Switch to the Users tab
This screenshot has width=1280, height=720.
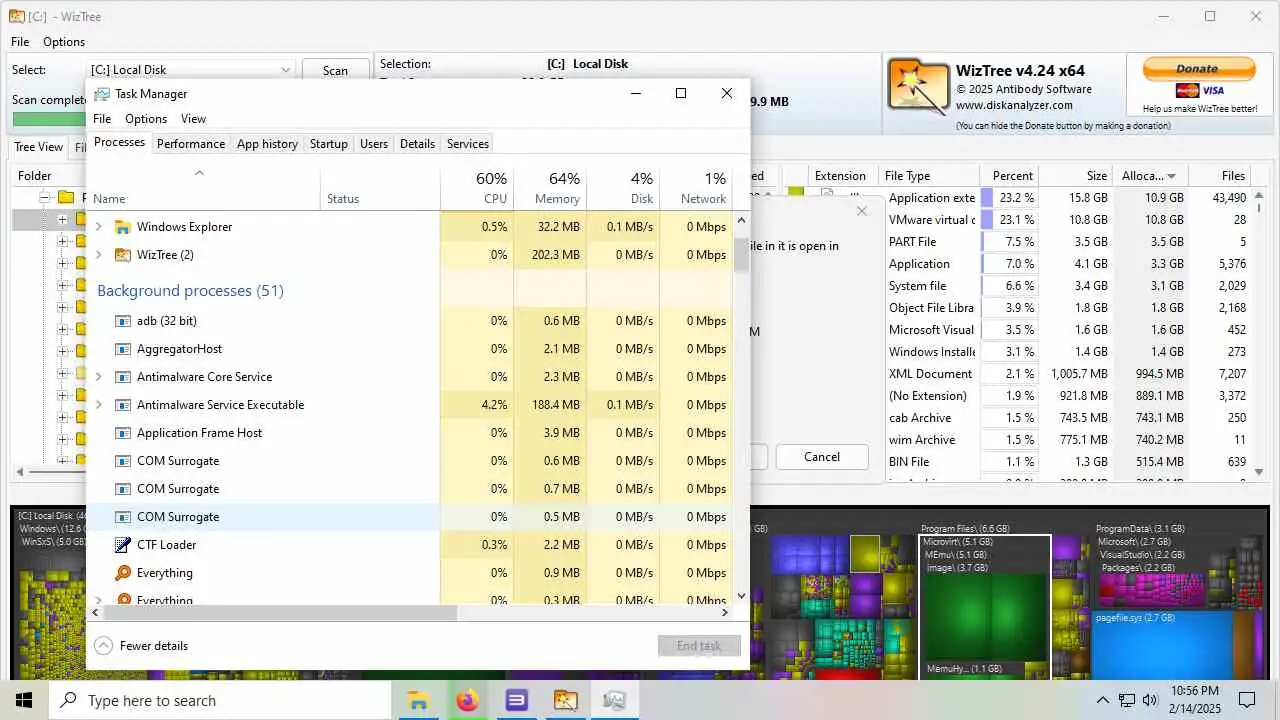(374, 144)
